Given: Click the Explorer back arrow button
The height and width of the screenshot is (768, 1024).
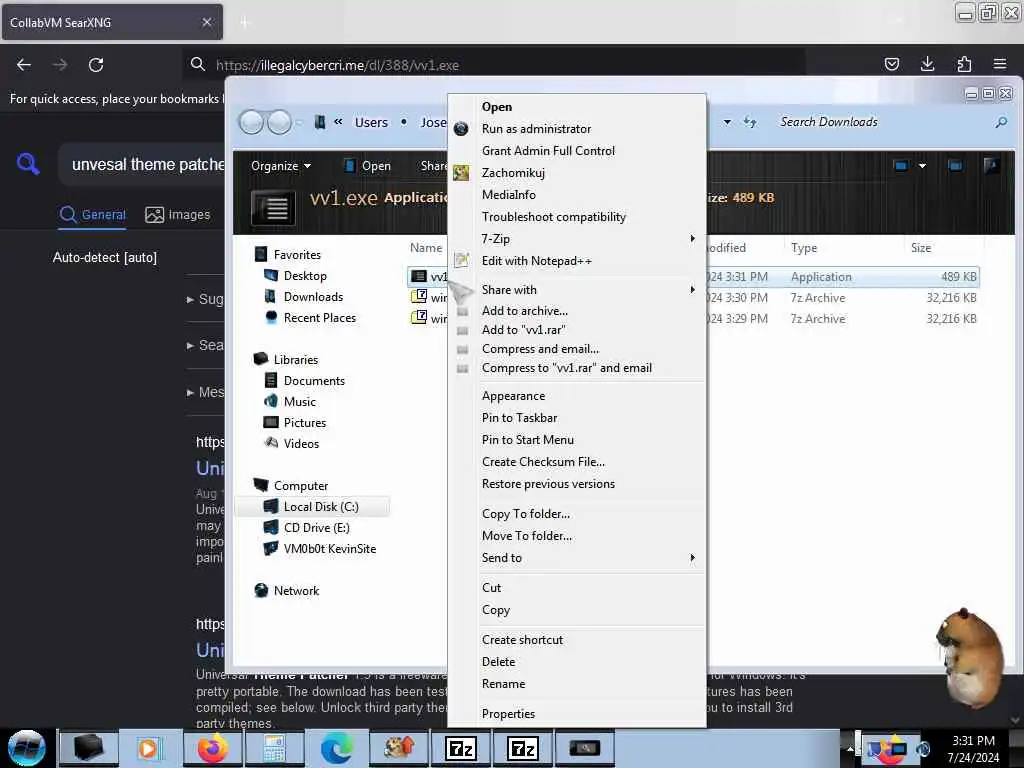Looking at the screenshot, I should [x=251, y=122].
